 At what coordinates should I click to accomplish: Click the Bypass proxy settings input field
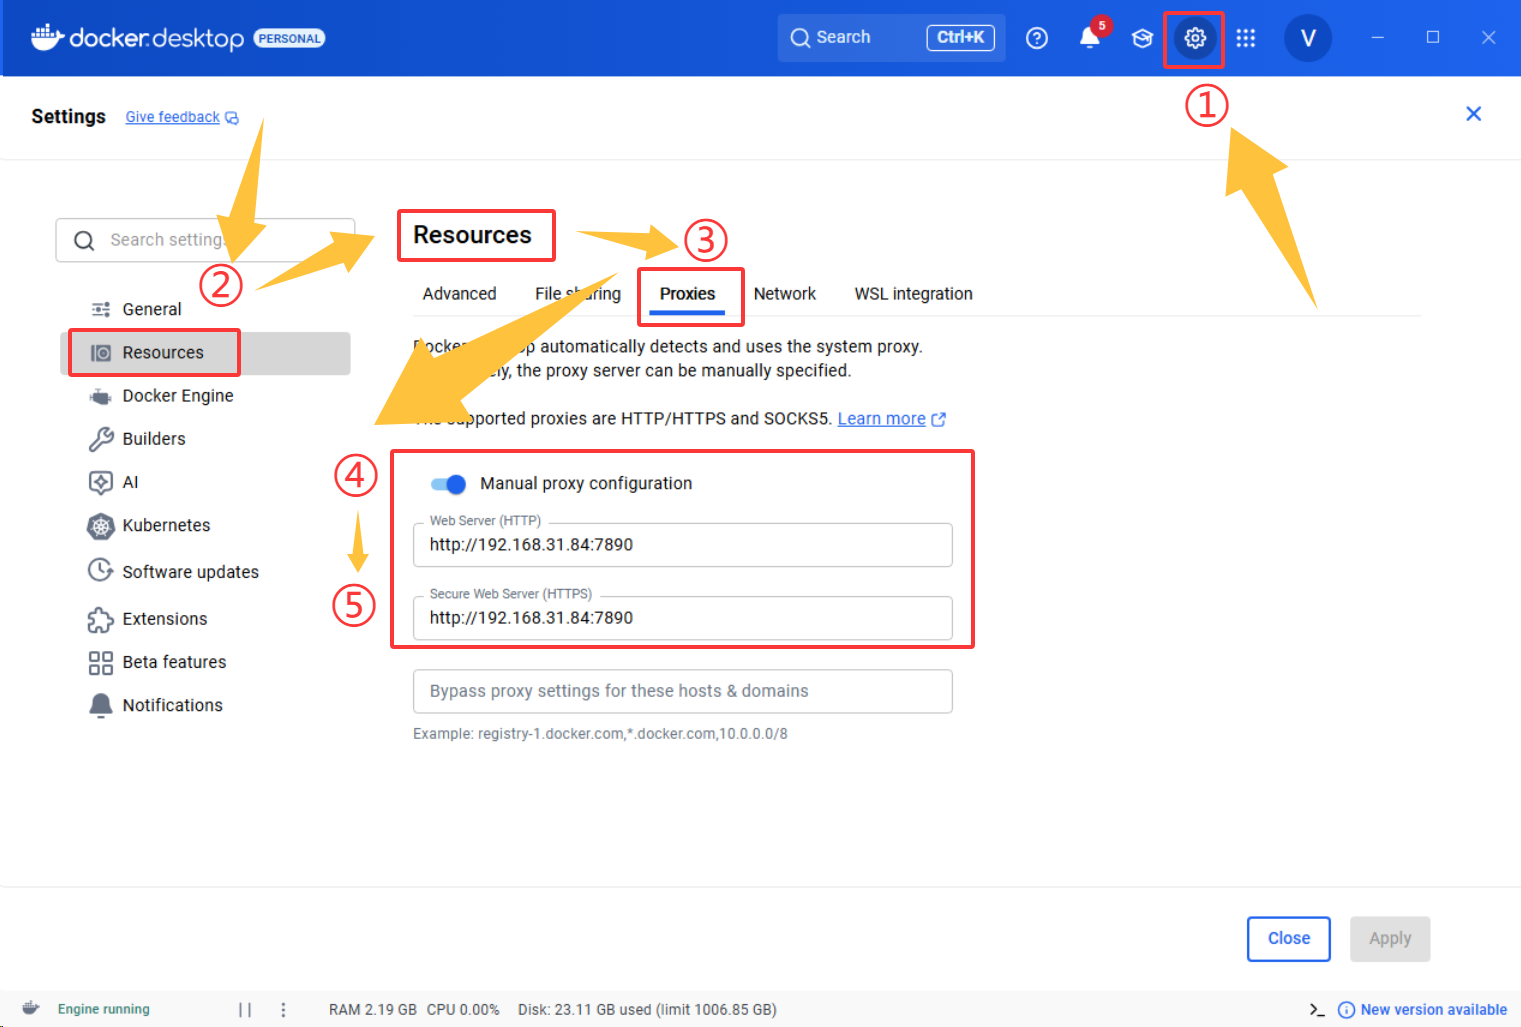(682, 692)
